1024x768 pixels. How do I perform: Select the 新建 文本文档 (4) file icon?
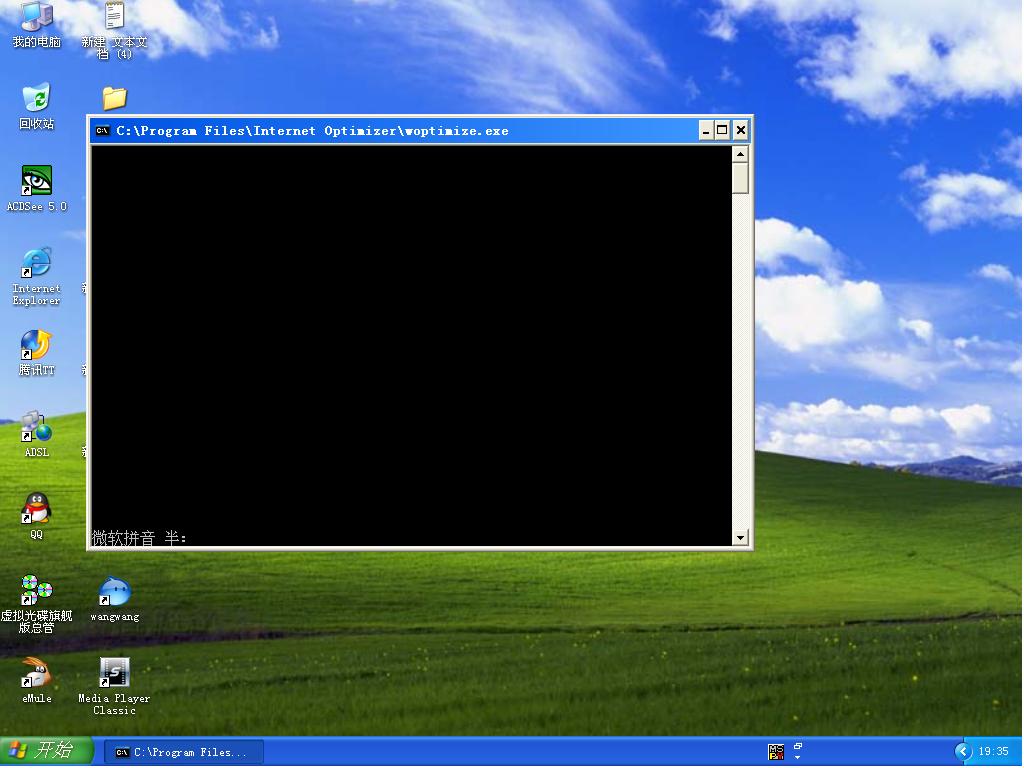pos(114,30)
